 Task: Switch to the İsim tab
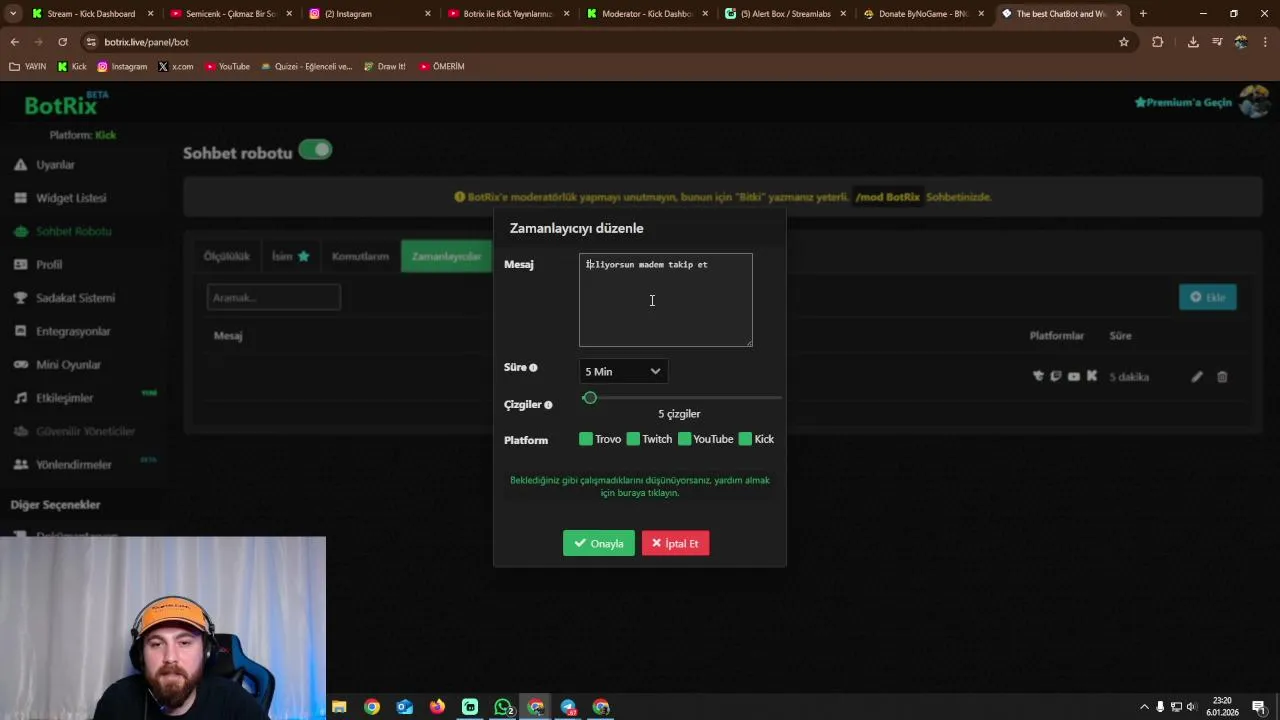(x=290, y=256)
